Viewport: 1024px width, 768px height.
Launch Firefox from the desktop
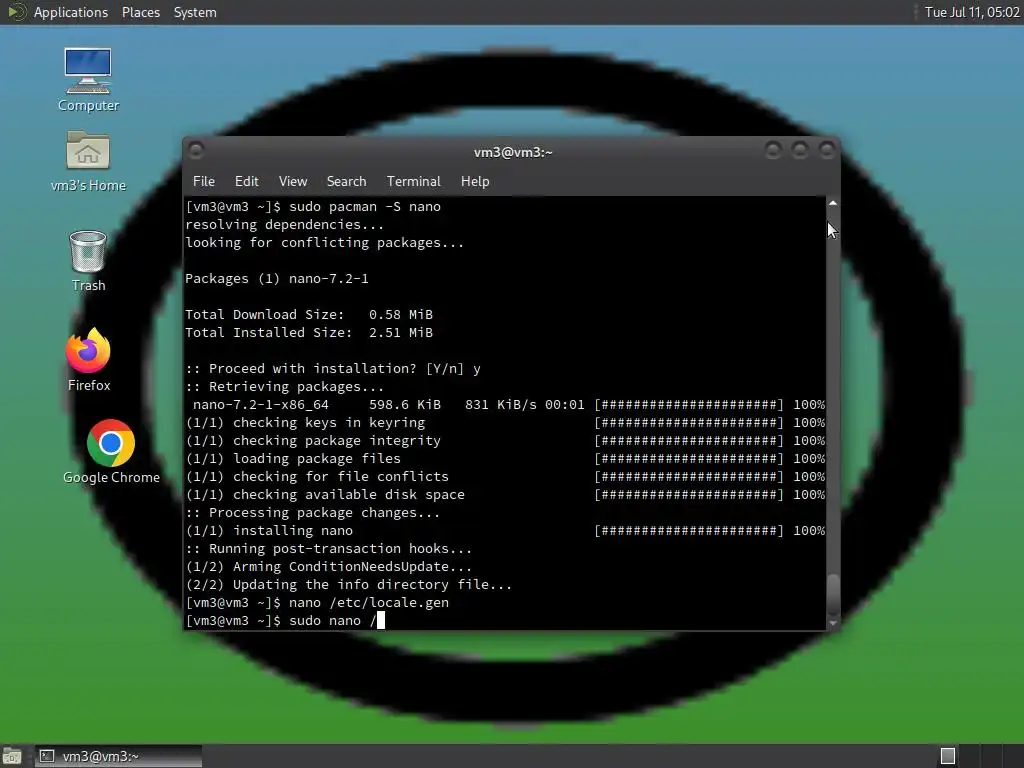coord(88,360)
